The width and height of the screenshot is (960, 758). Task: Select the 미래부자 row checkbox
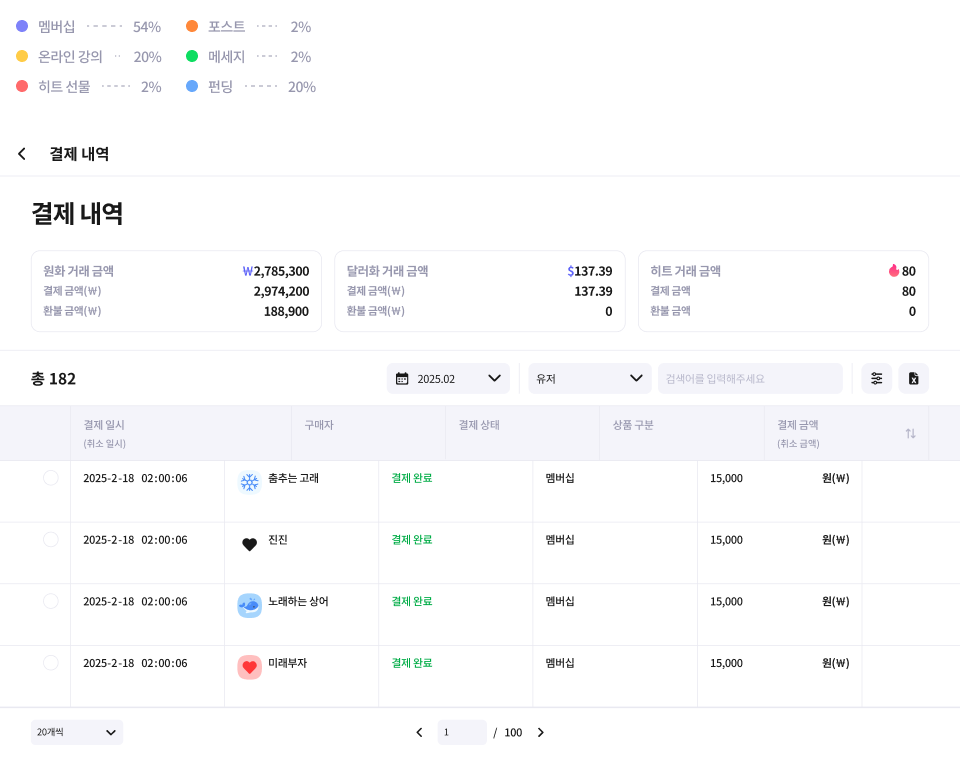click(x=51, y=663)
